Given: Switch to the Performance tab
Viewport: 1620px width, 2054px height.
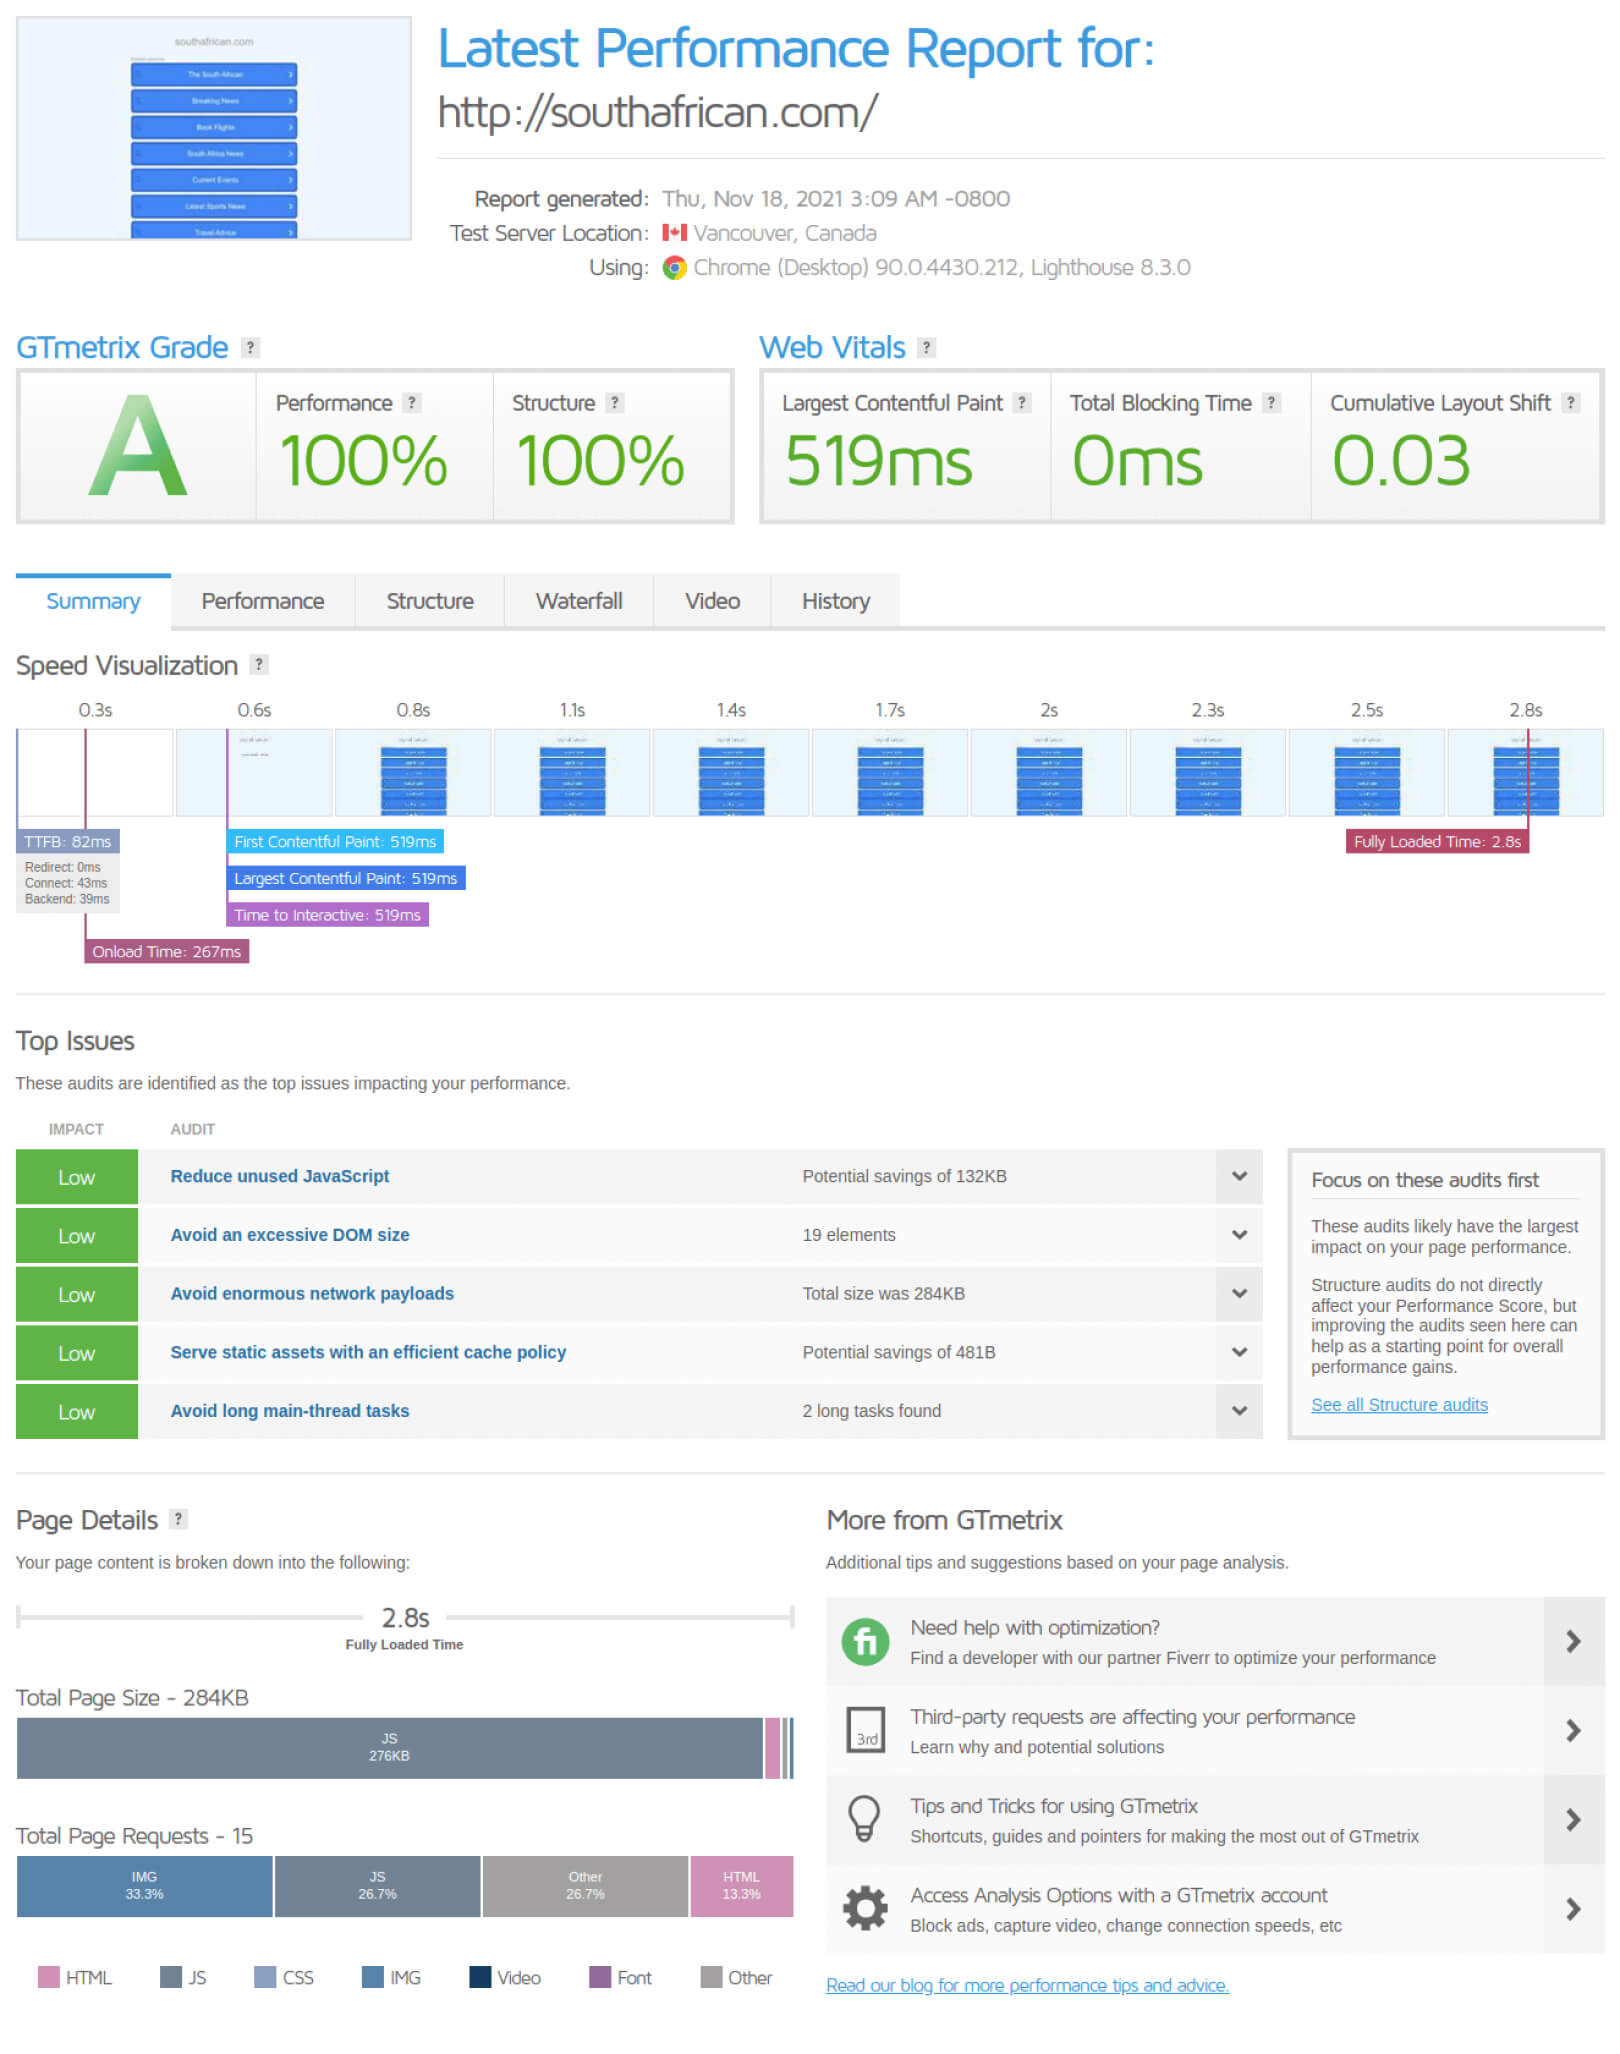Looking at the screenshot, I should tap(263, 601).
